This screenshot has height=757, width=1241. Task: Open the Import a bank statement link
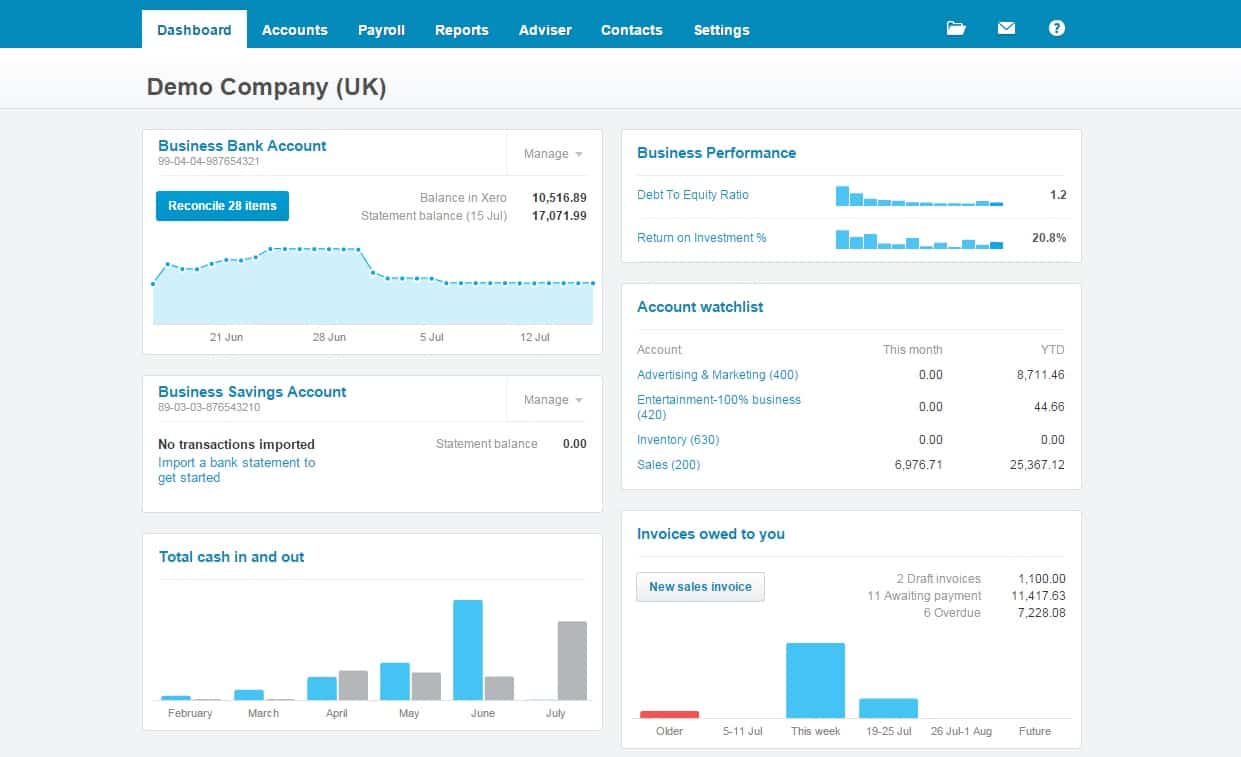click(x=237, y=463)
